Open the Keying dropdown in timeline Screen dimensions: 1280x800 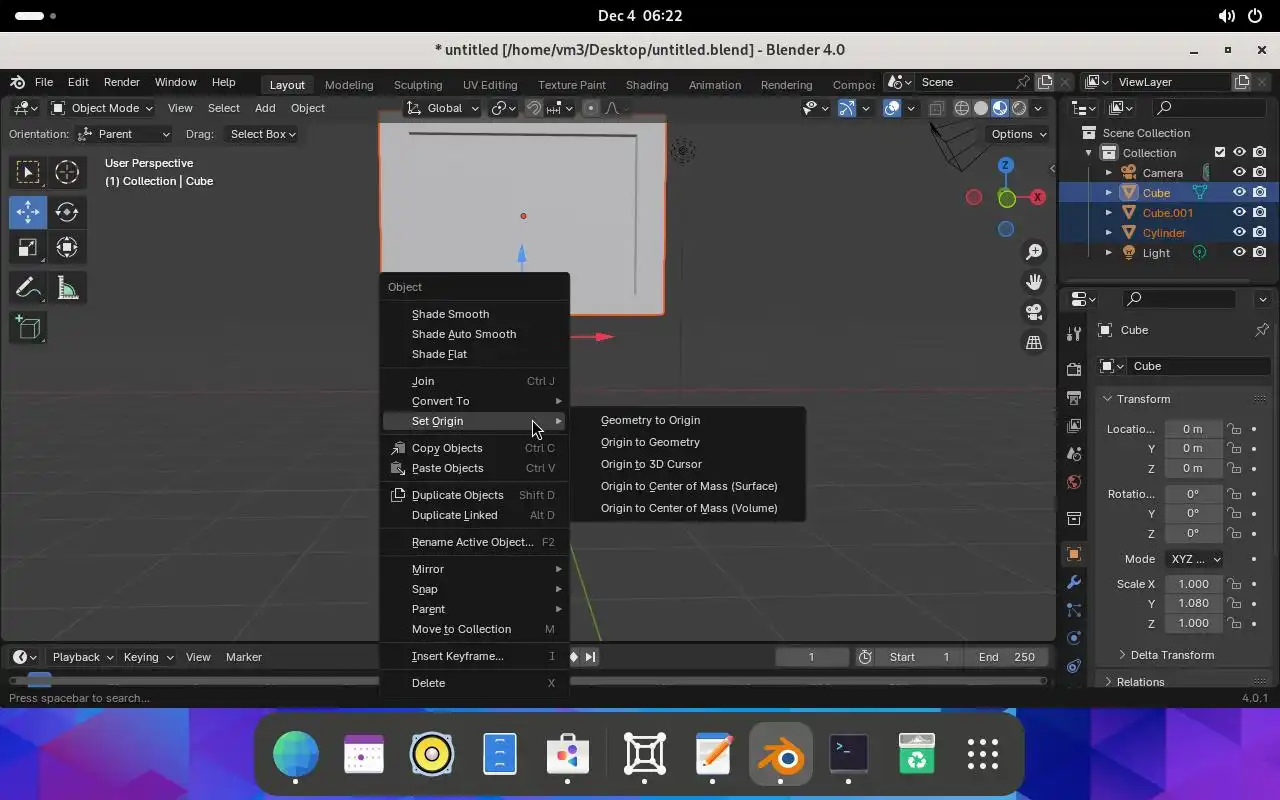[148, 657]
